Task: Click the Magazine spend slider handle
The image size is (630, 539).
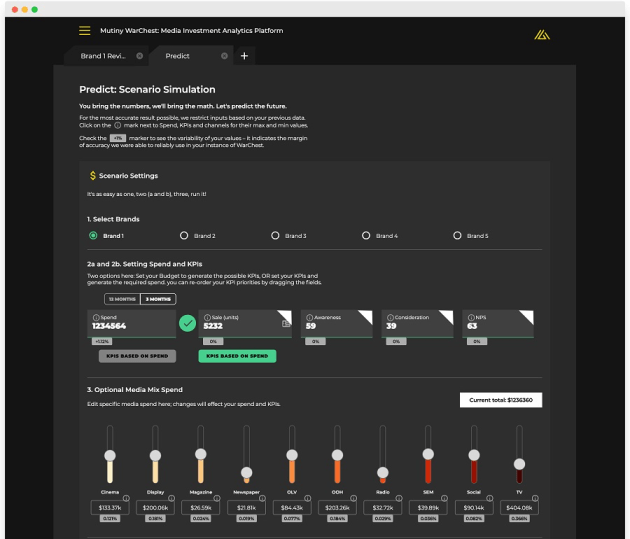Action: [x=200, y=454]
